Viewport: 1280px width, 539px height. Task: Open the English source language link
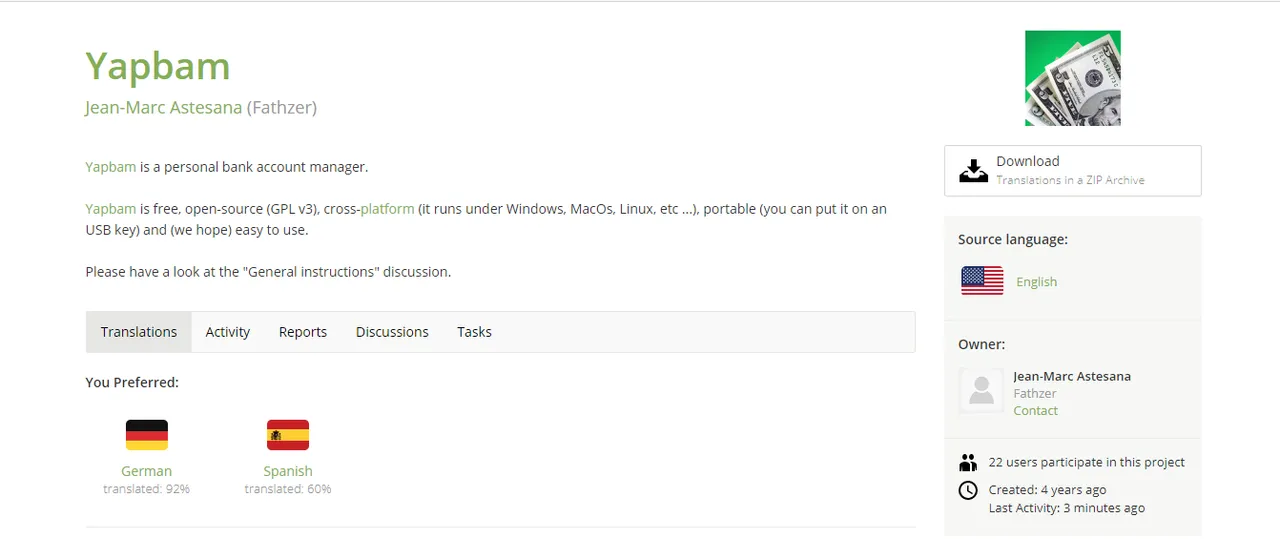click(x=1036, y=282)
